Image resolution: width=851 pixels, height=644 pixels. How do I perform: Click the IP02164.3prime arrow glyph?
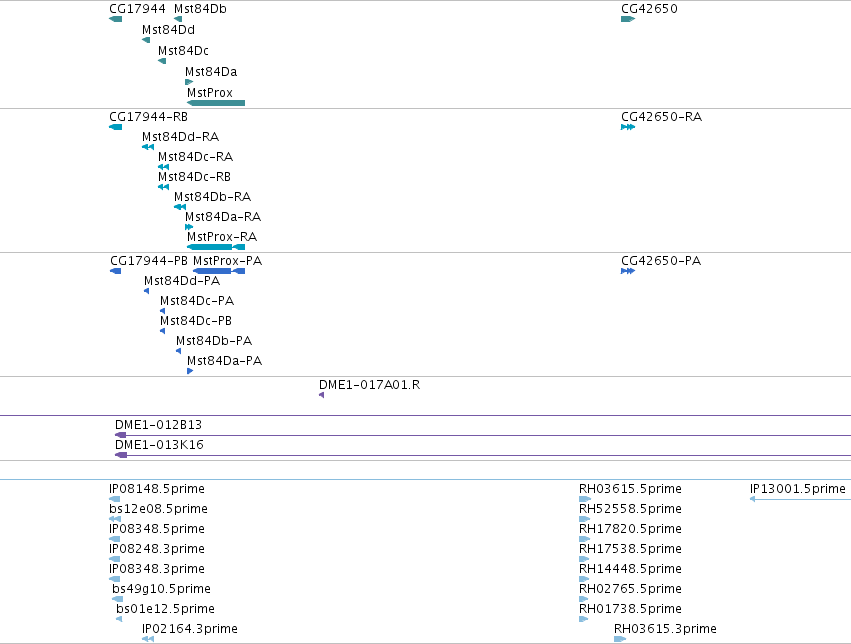pyautogui.click(x=148, y=639)
